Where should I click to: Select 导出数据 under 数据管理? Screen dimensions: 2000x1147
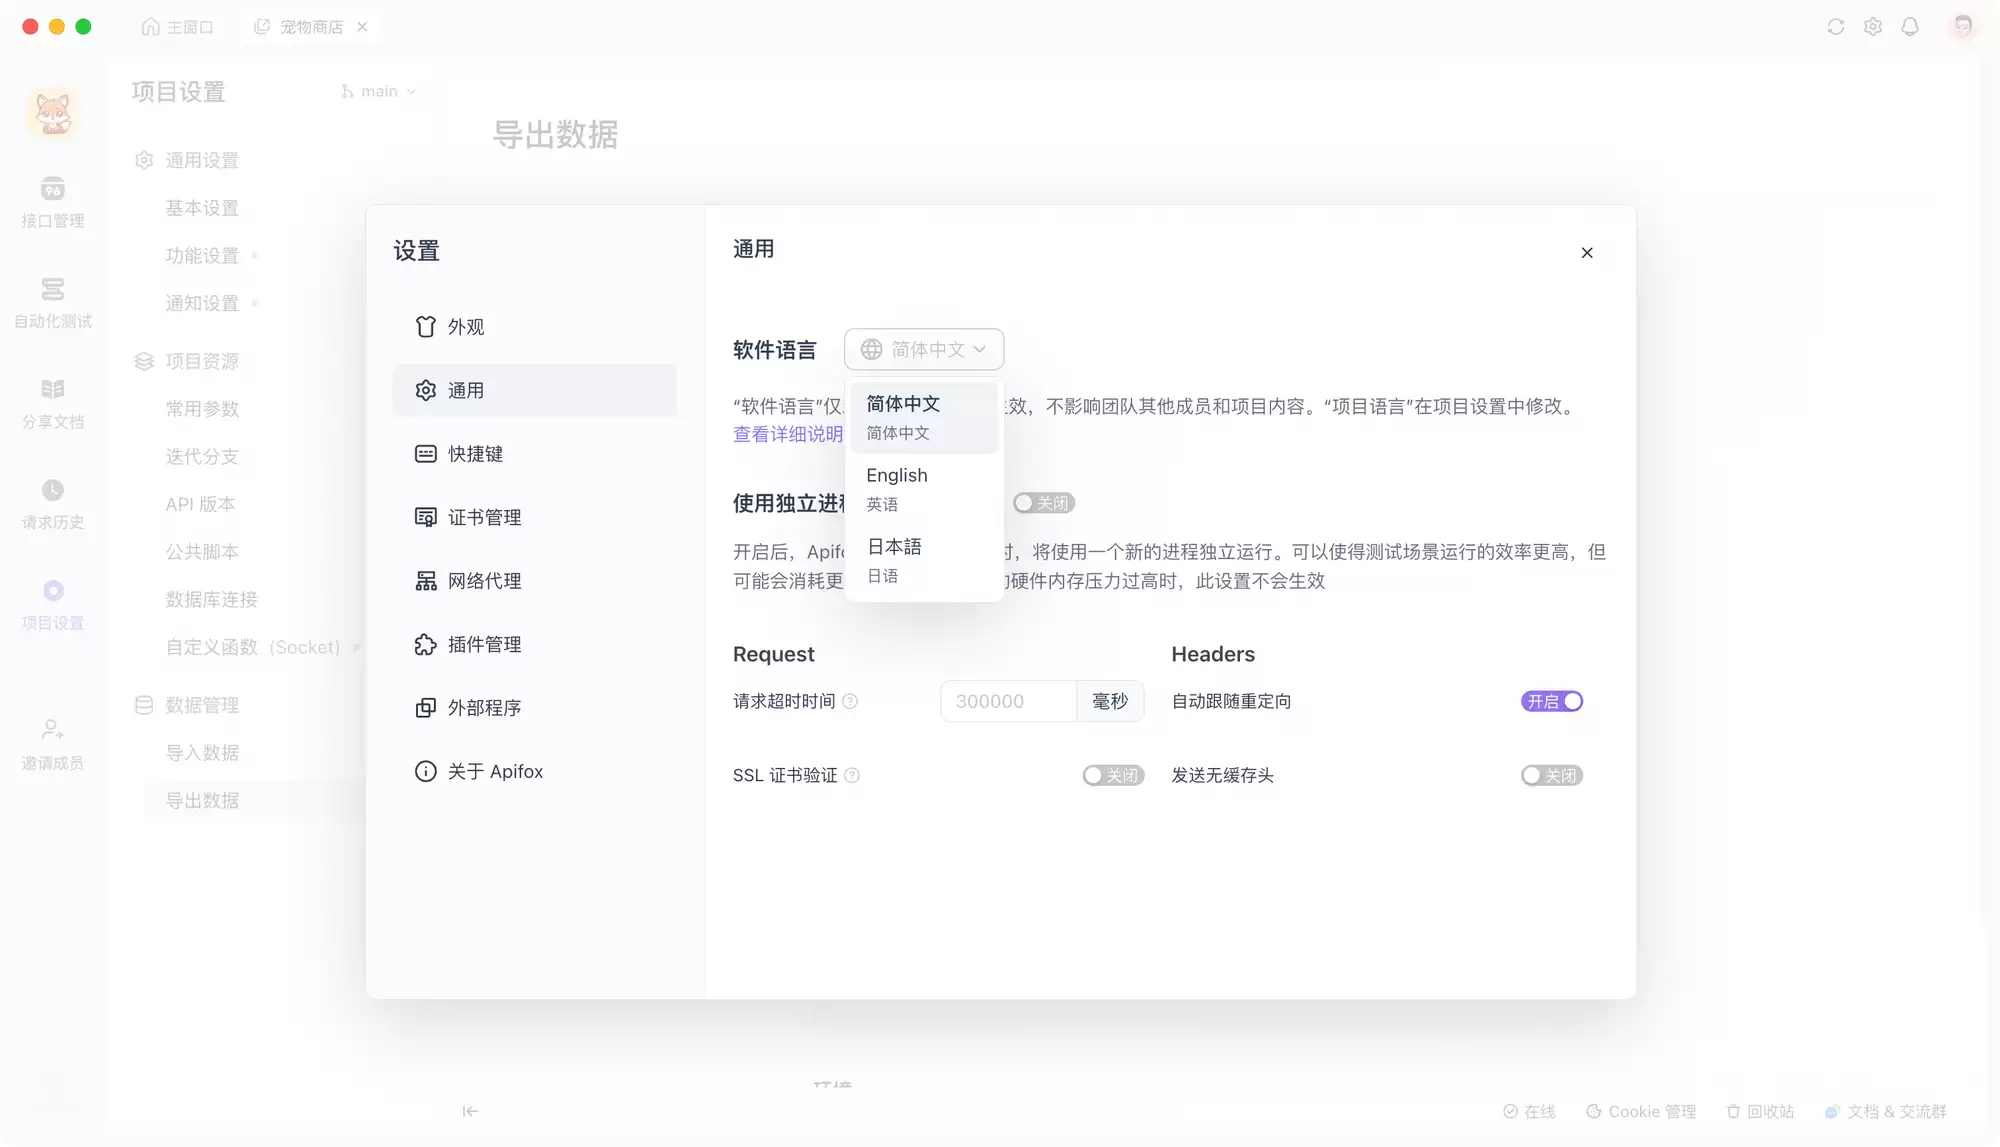(202, 801)
